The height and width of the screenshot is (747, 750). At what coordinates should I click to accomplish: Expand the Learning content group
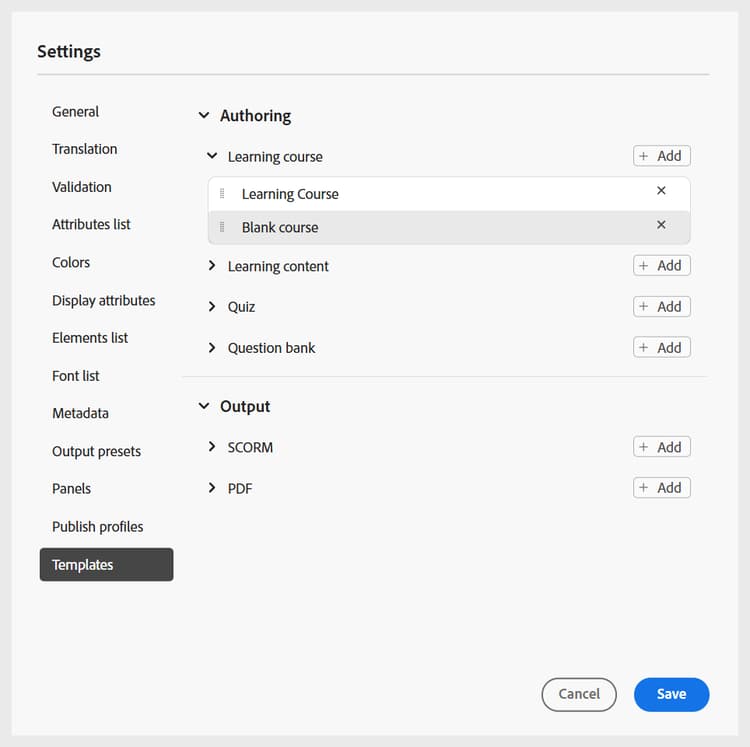212,266
